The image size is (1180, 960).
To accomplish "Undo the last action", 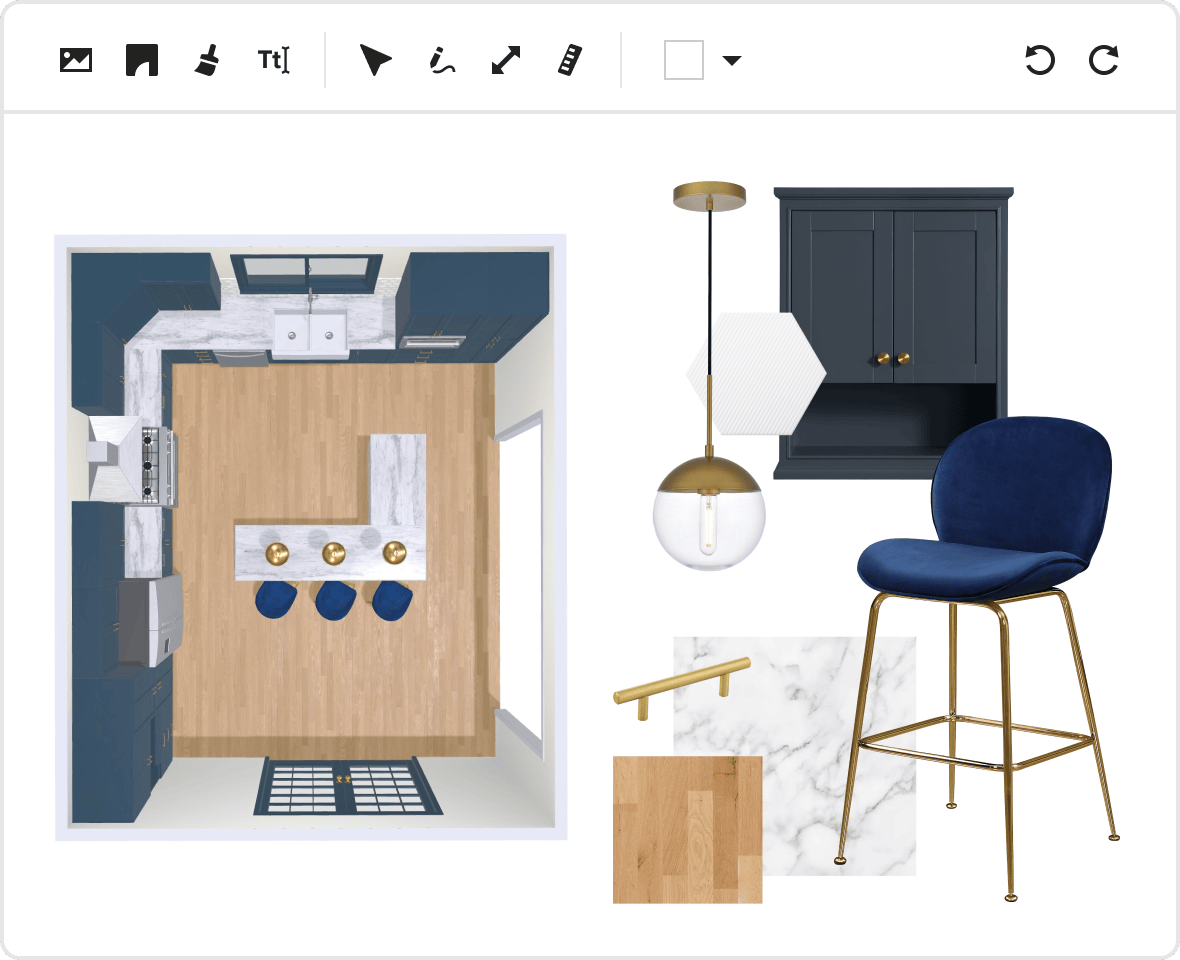I will (x=1040, y=60).
